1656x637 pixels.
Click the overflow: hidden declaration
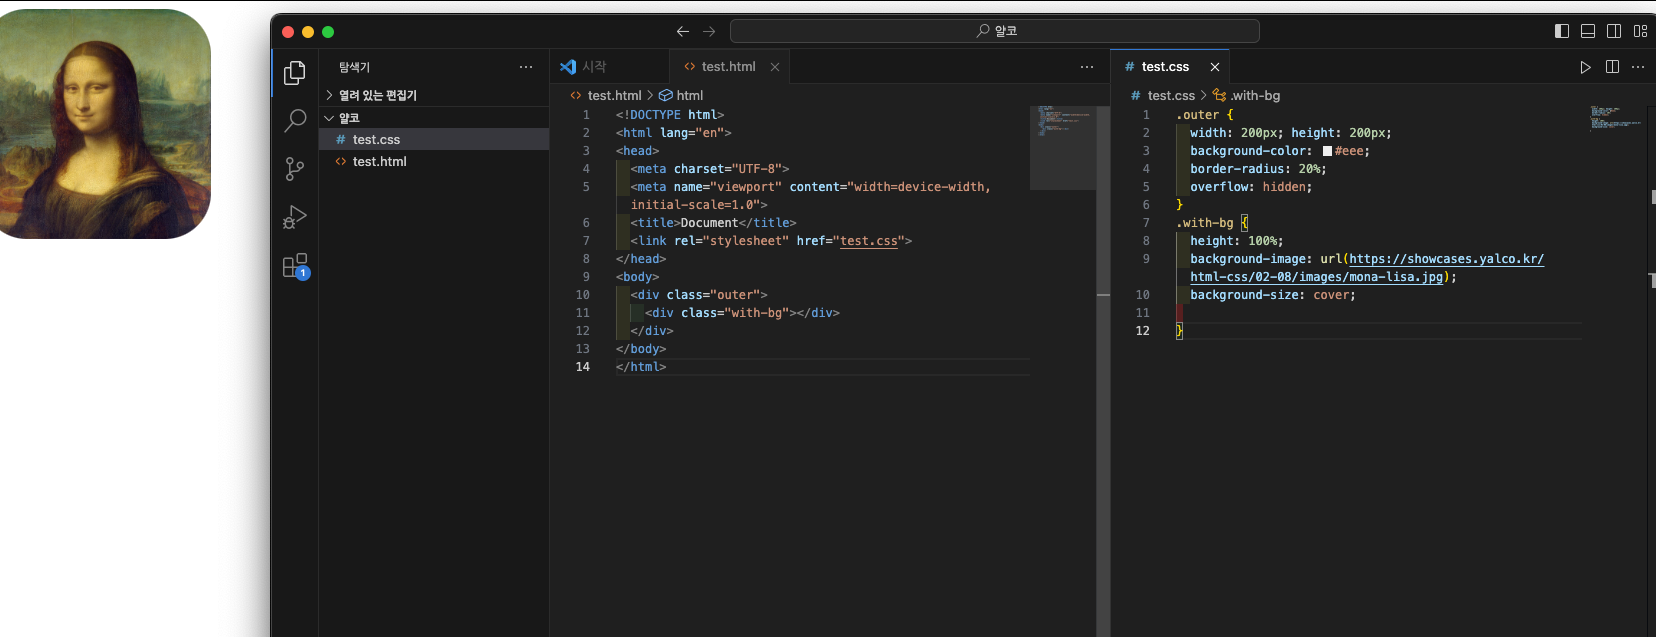coord(1251,187)
